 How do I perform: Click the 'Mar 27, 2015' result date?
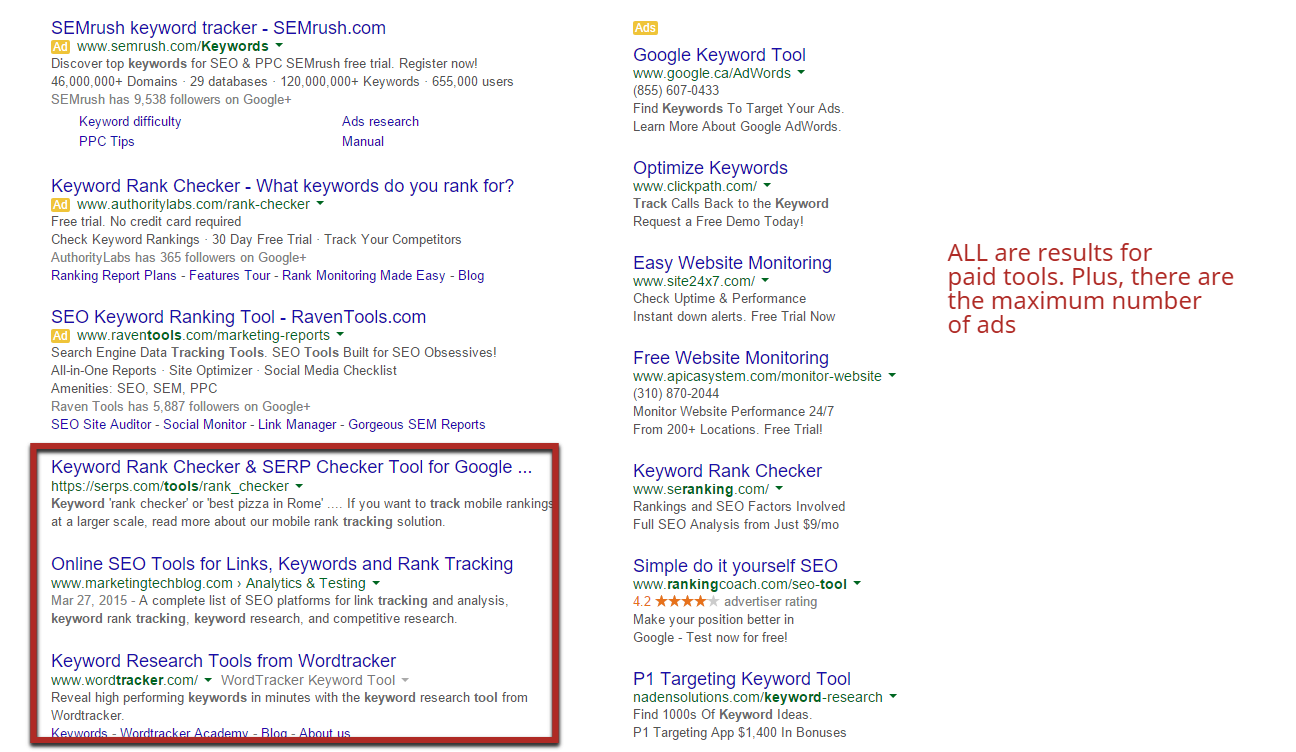[x=90, y=601]
